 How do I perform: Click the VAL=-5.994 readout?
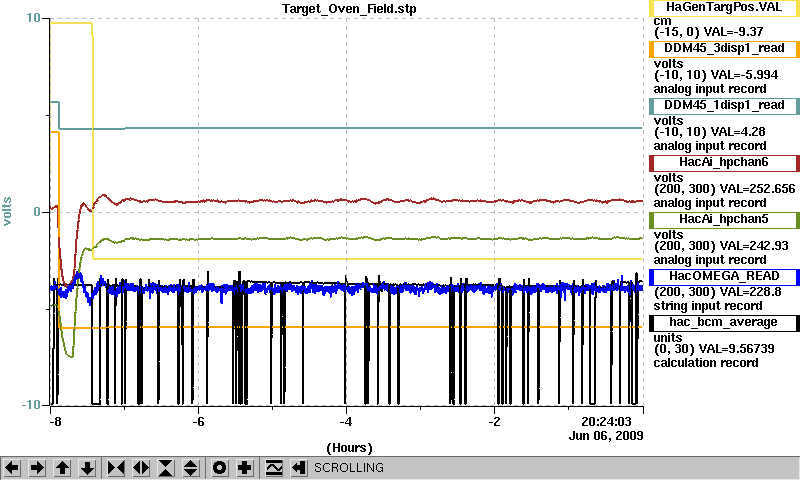point(744,75)
